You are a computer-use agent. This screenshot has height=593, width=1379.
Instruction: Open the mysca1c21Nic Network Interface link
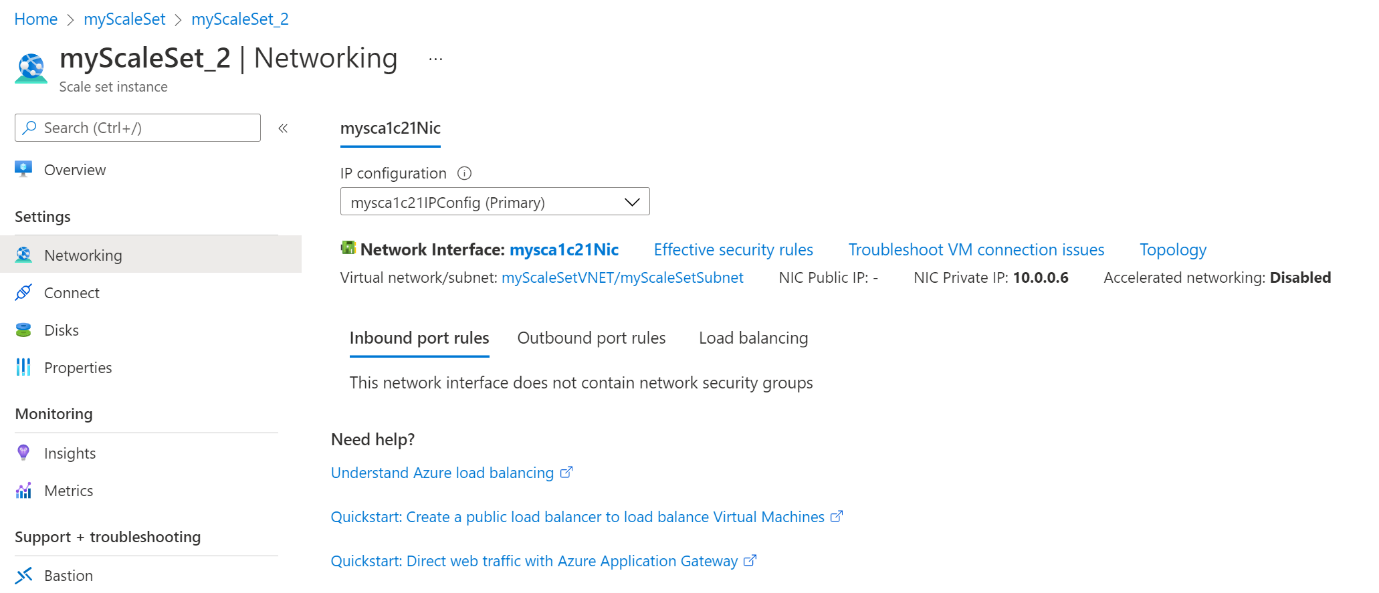coord(564,250)
